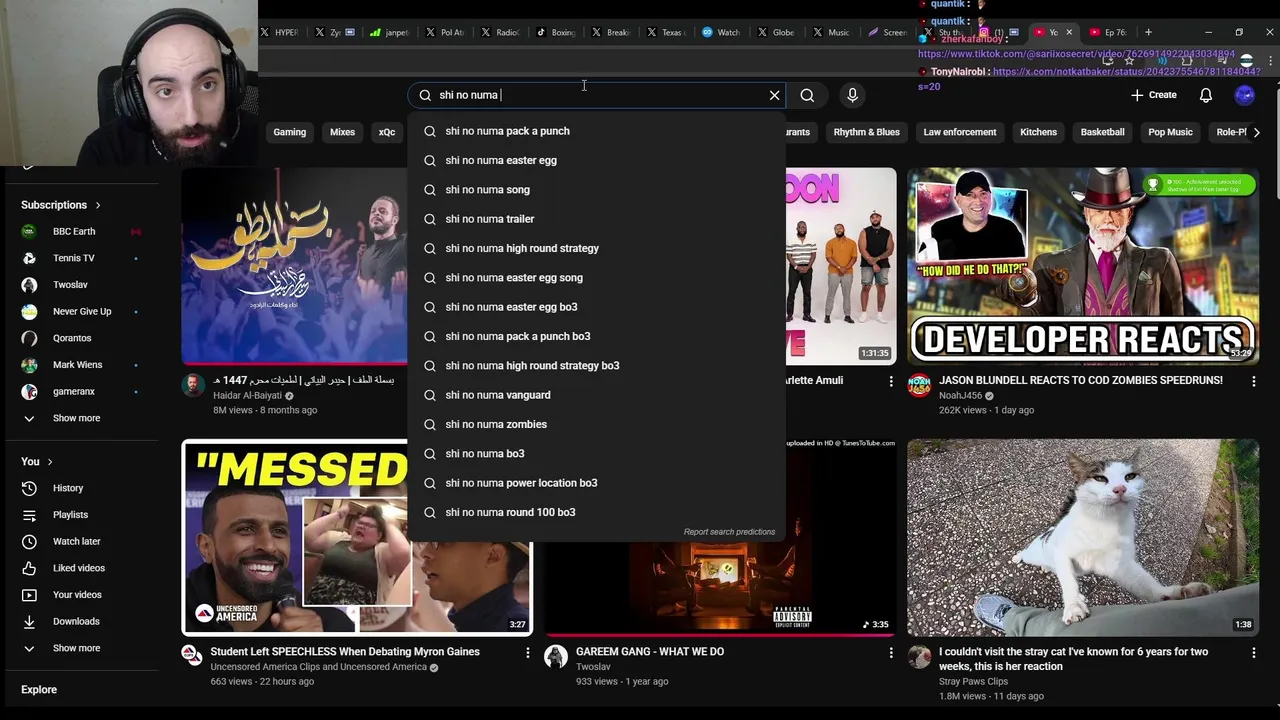Choose suggestion shi no numa easter egg
The width and height of the screenshot is (1280, 720).
click(x=597, y=160)
